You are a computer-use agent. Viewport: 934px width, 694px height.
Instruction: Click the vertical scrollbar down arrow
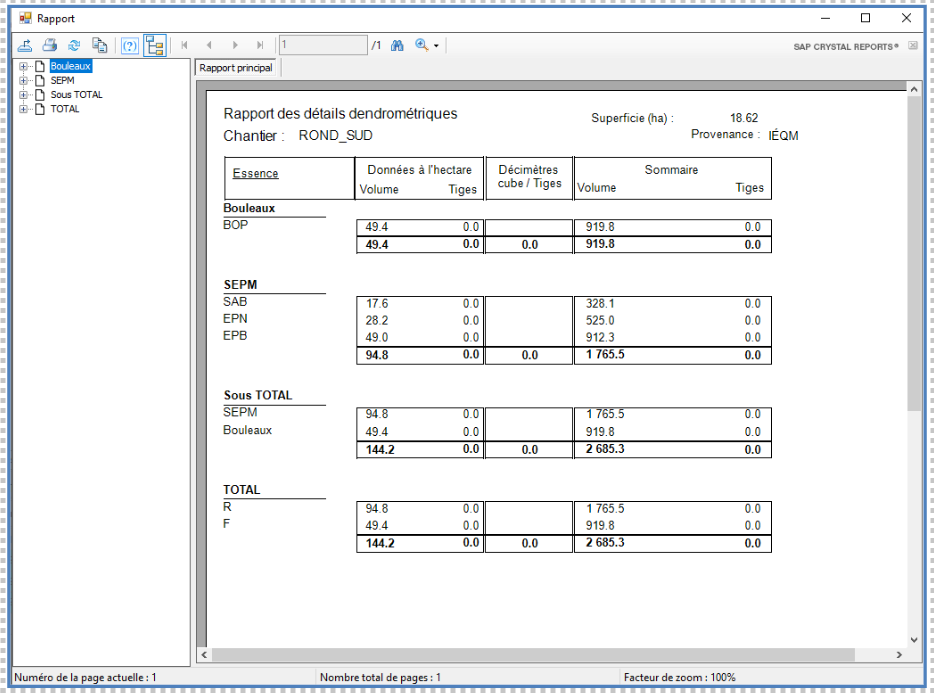click(913, 639)
